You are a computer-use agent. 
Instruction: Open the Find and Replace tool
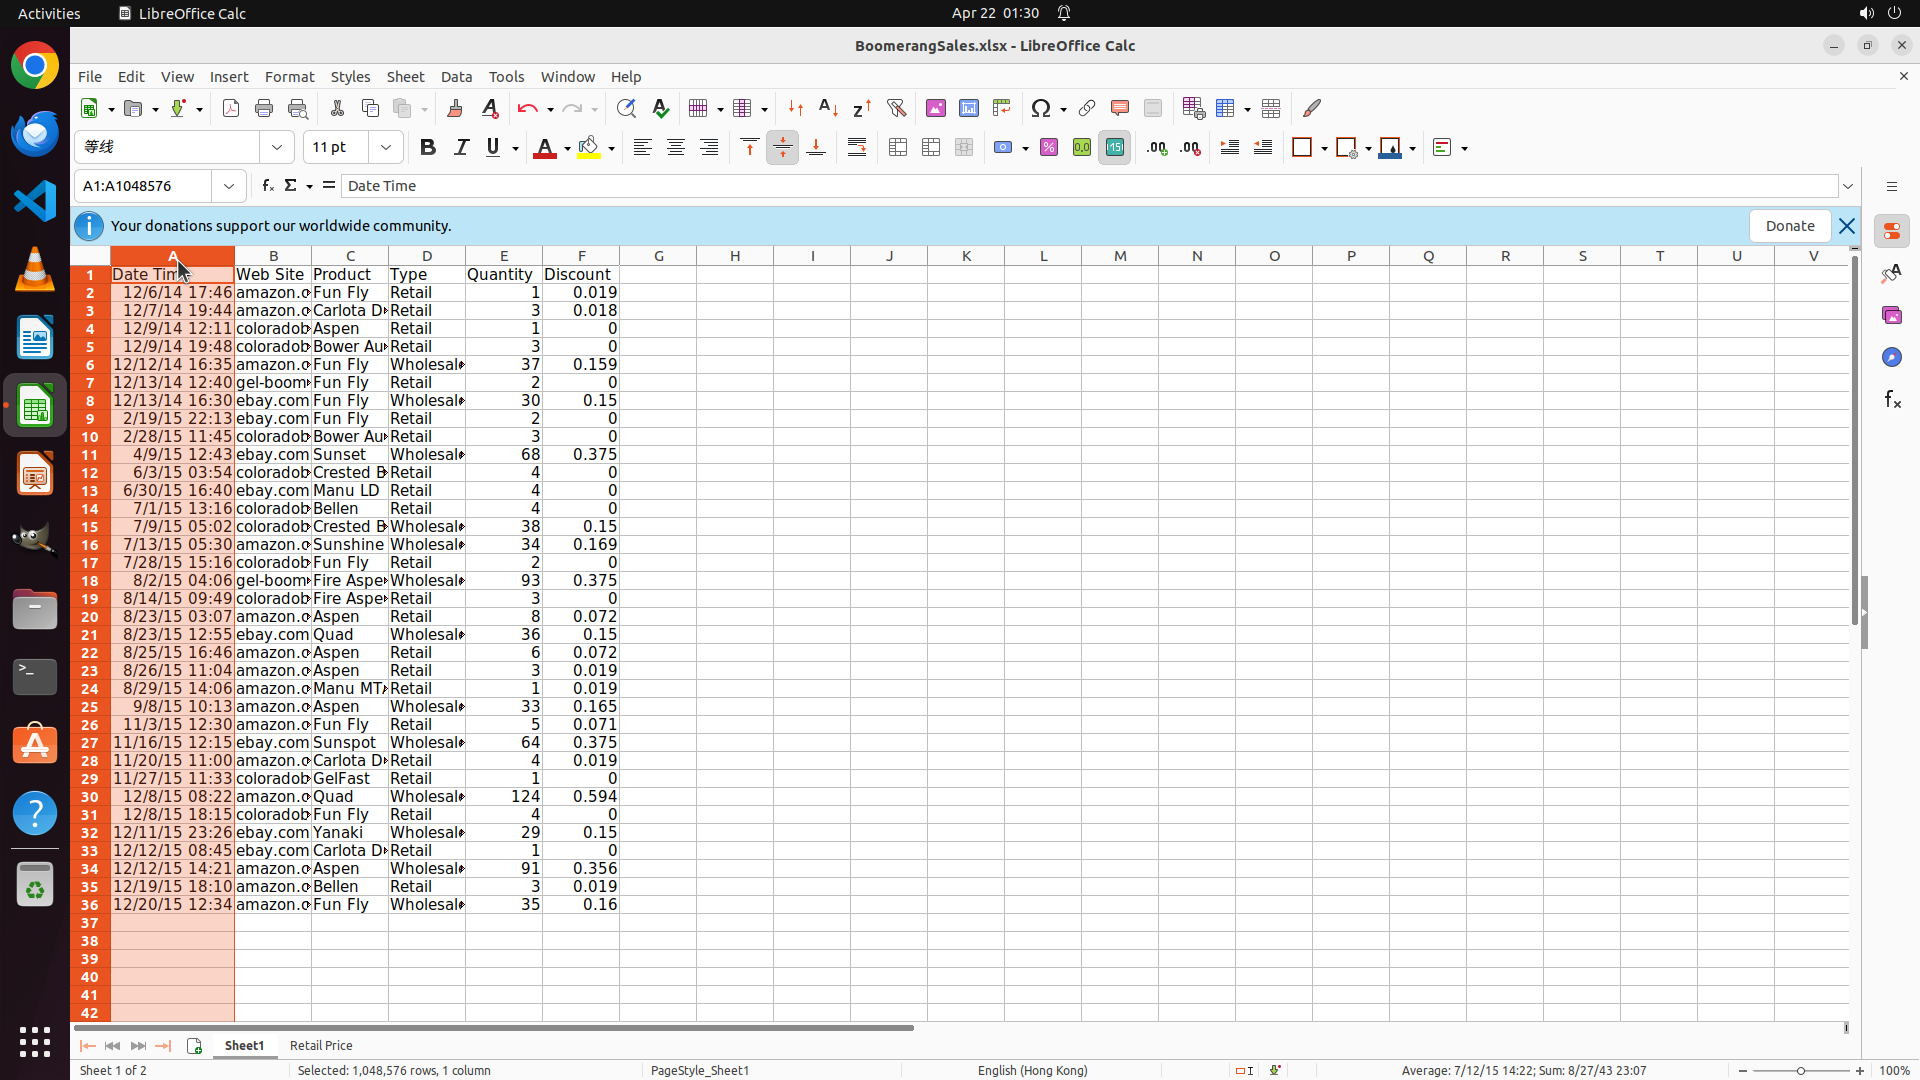point(626,108)
